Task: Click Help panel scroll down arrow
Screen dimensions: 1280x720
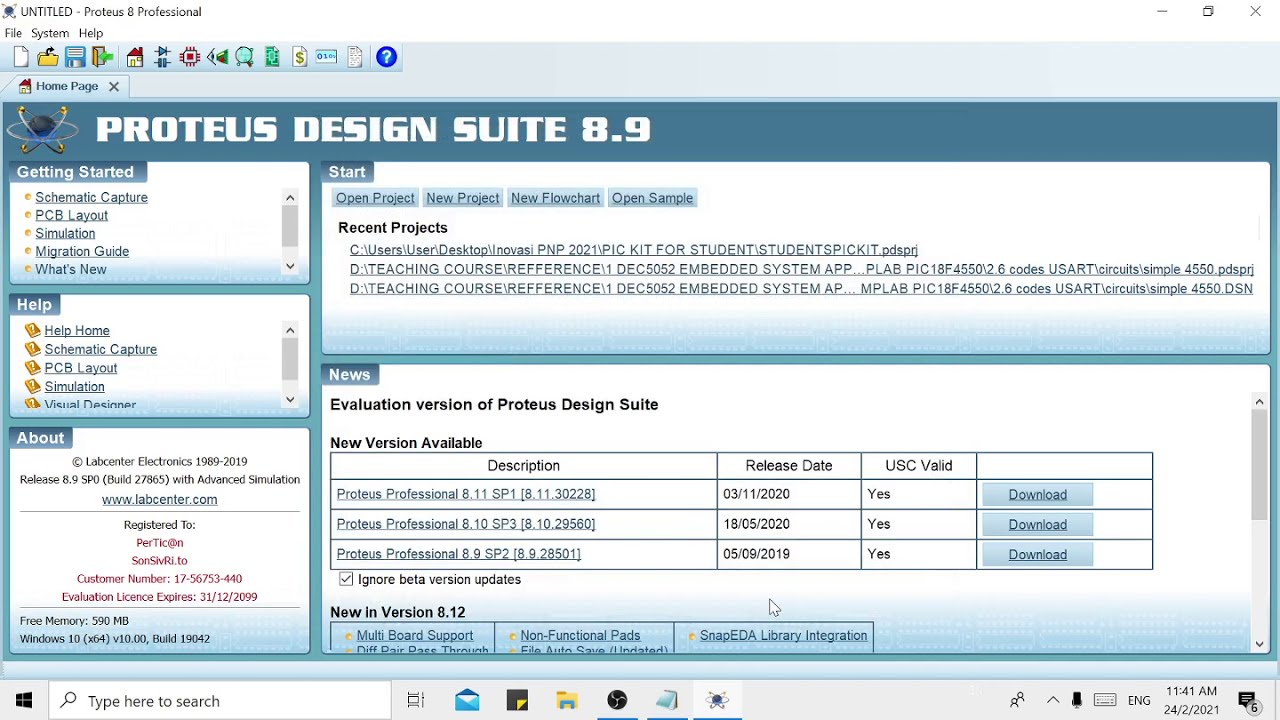Action: click(290, 399)
